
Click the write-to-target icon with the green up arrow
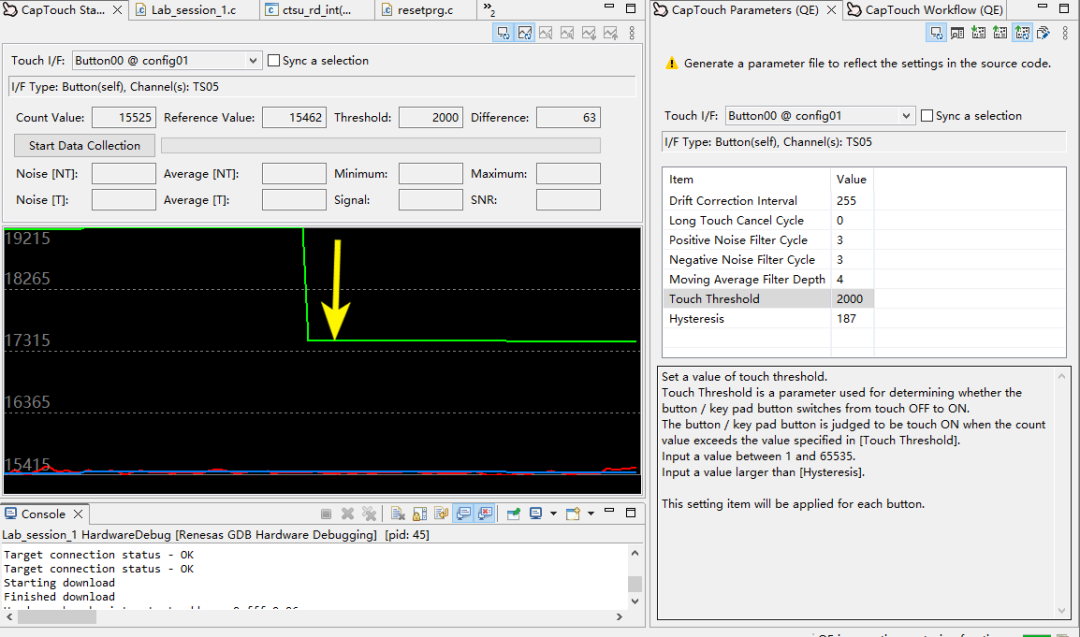click(x=1000, y=33)
